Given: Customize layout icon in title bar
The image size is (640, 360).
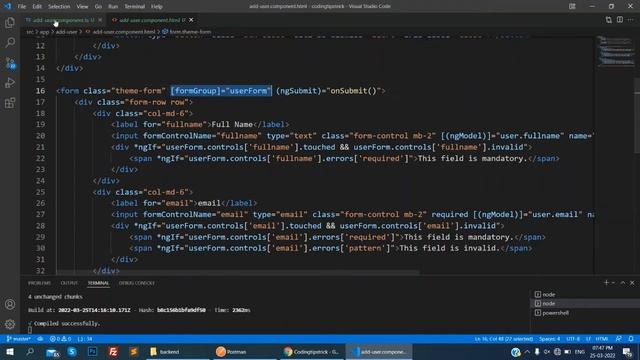Looking at the screenshot, I should (x=572, y=6).
